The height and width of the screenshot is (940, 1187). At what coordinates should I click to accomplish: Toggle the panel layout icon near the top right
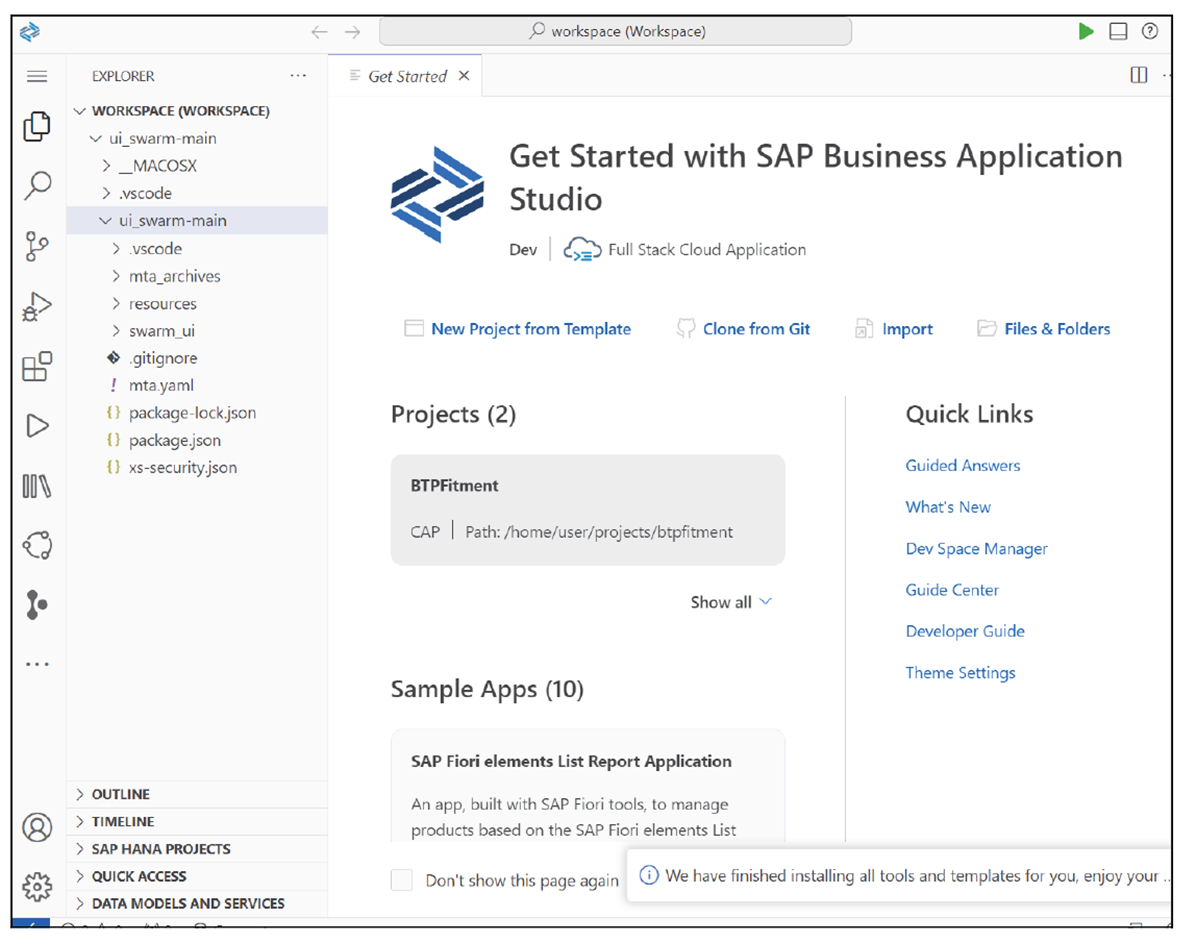(1117, 31)
